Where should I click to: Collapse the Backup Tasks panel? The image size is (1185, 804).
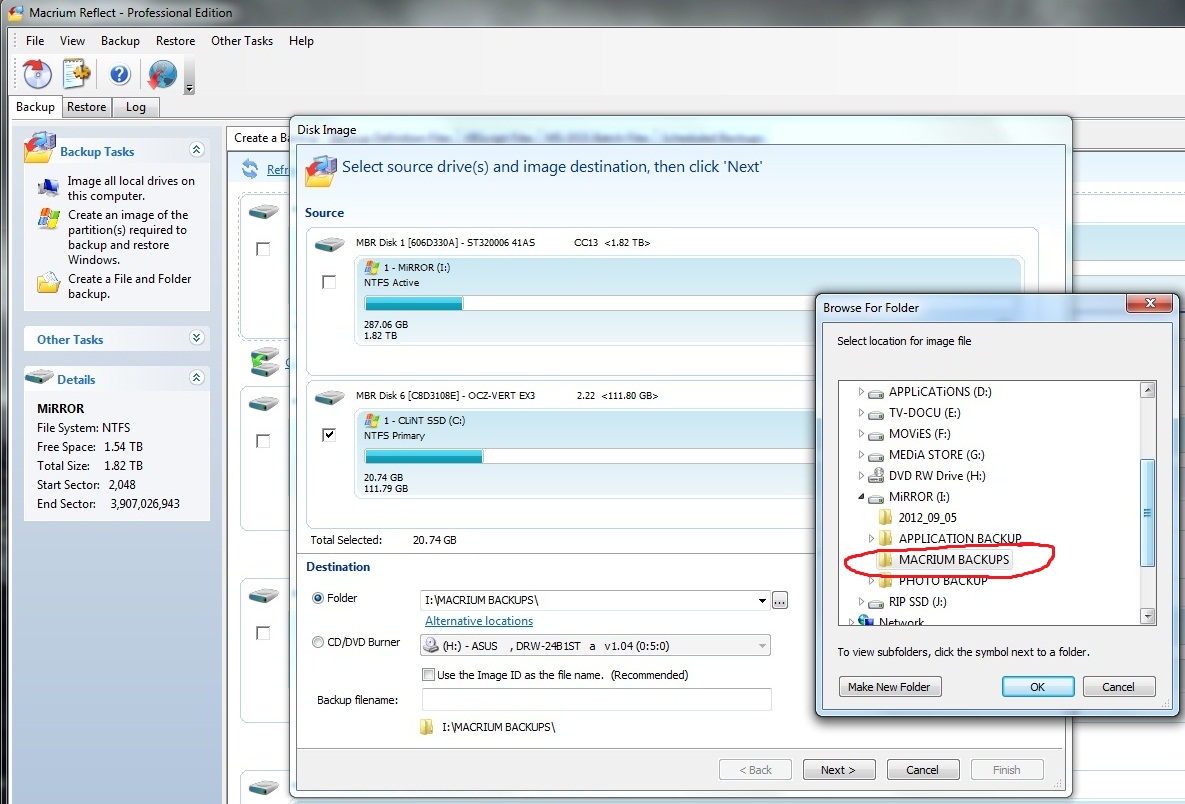coord(196,150)
